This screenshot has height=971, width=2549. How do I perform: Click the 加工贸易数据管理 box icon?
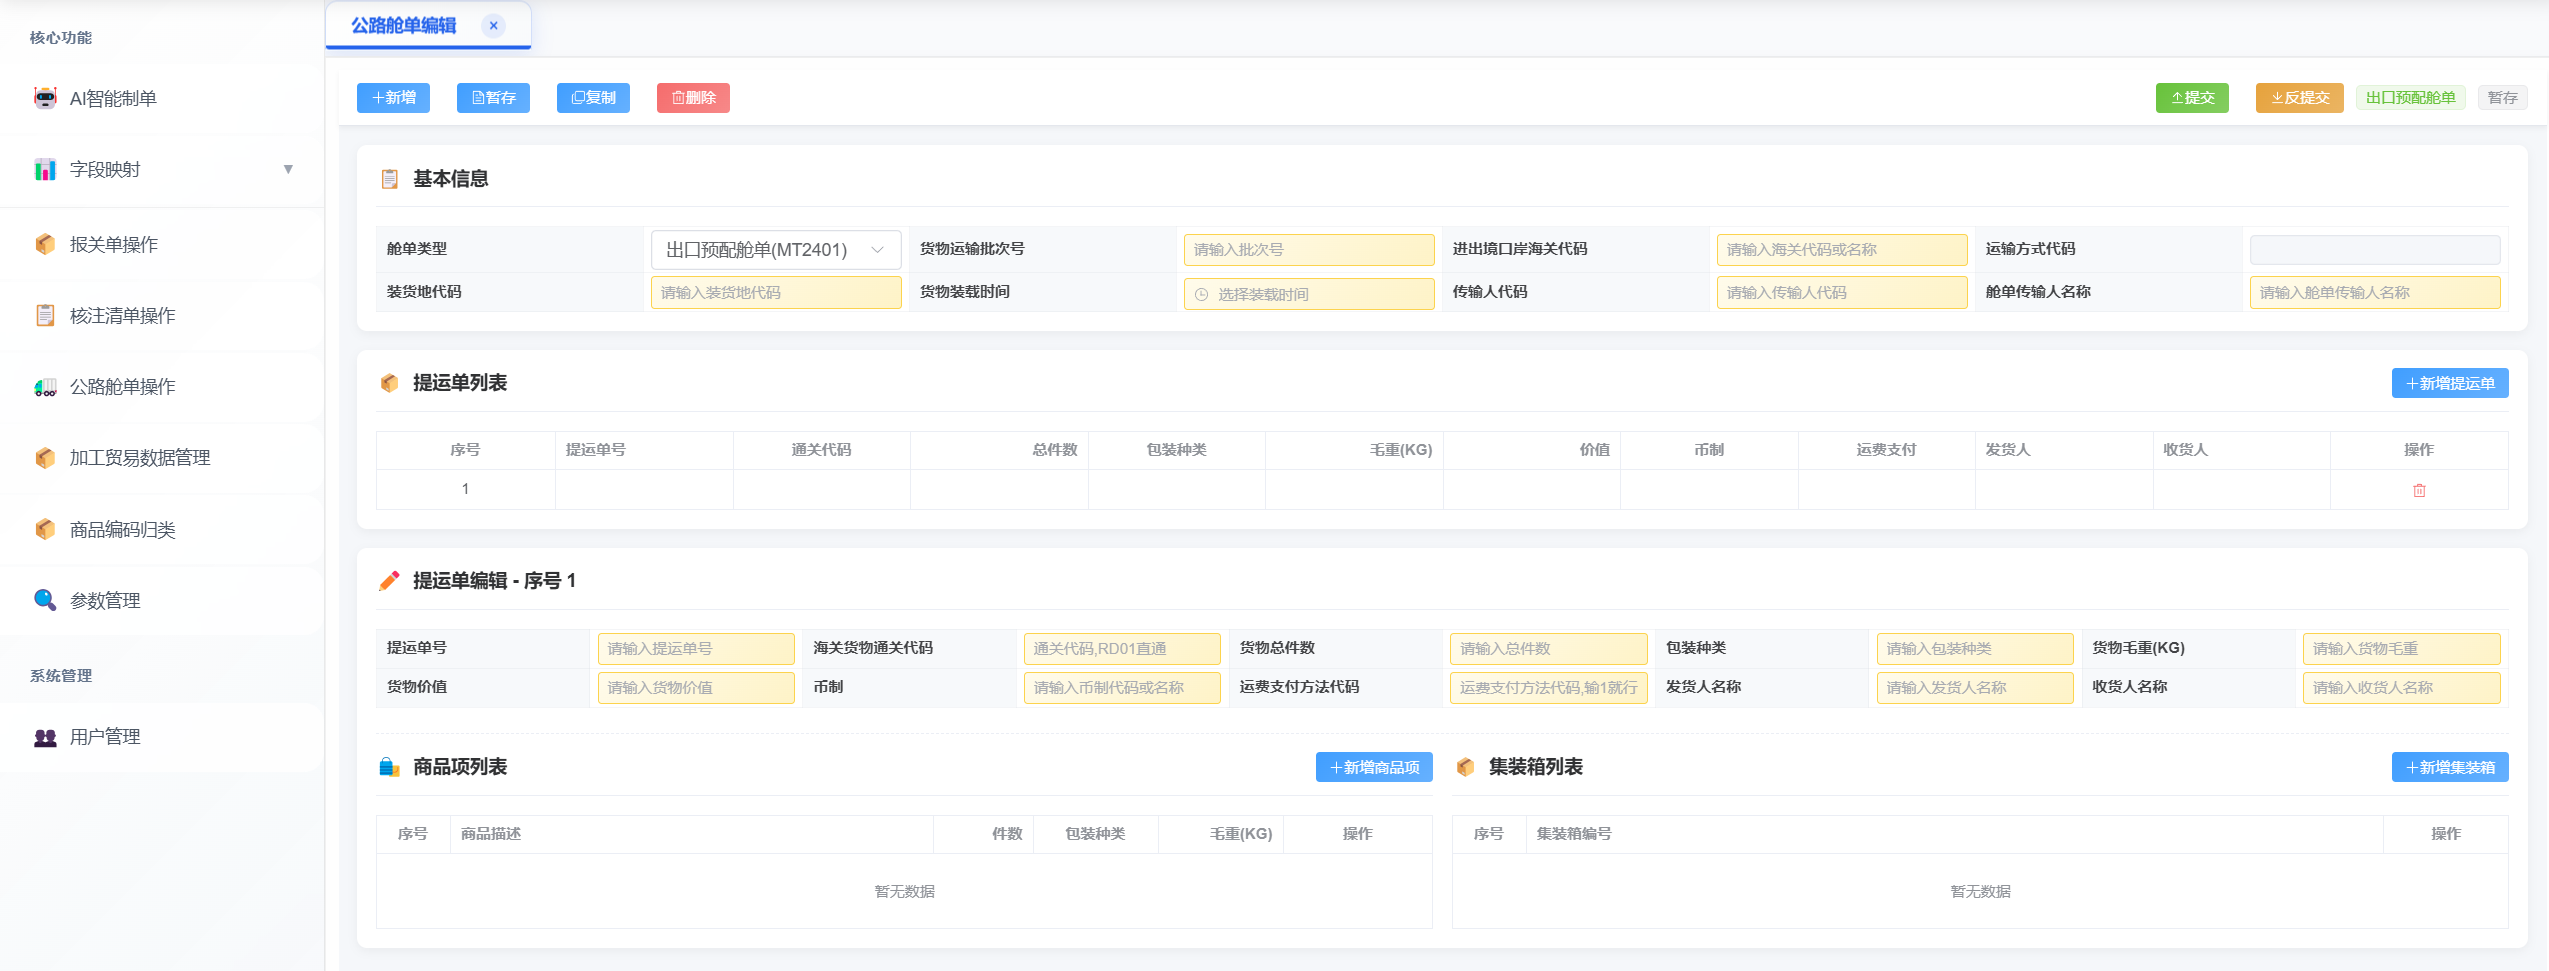[x=45, y=458]
